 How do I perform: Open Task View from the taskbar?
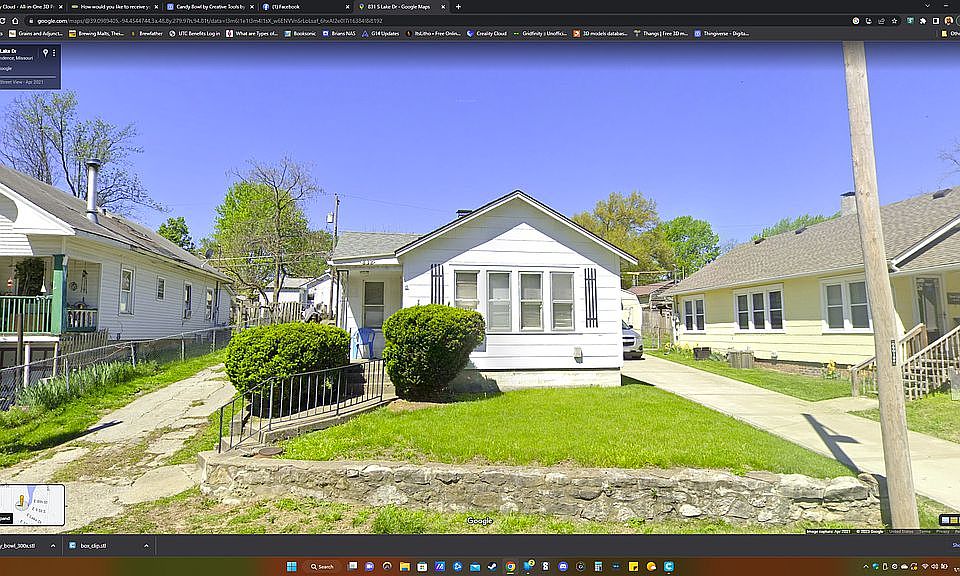352,567
